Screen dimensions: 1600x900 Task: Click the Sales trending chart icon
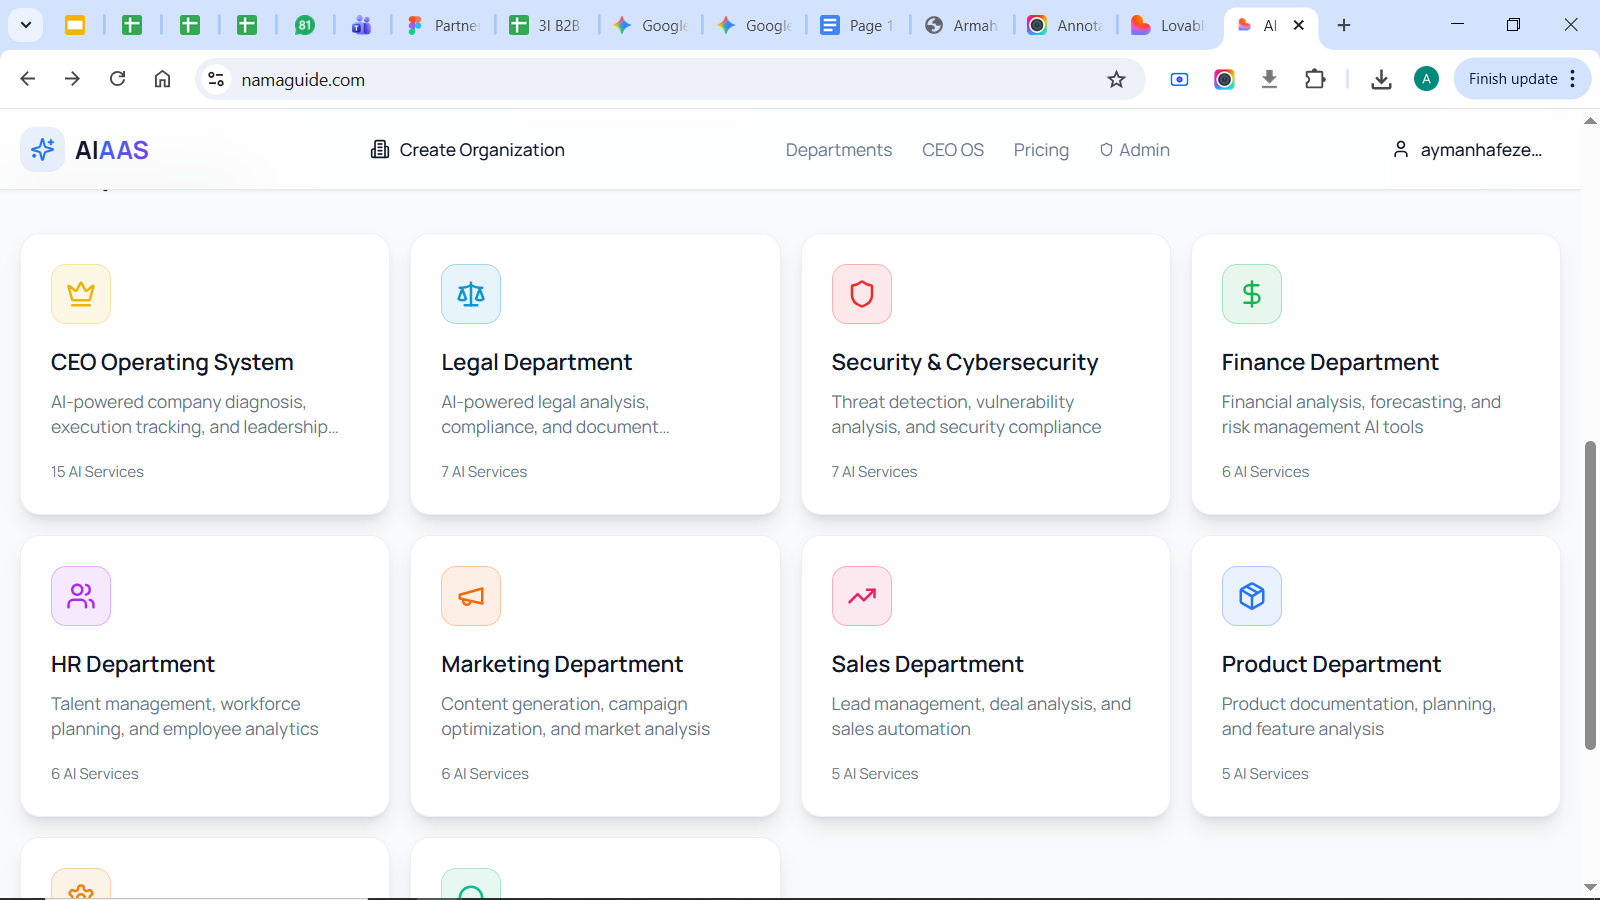[861, 596]
